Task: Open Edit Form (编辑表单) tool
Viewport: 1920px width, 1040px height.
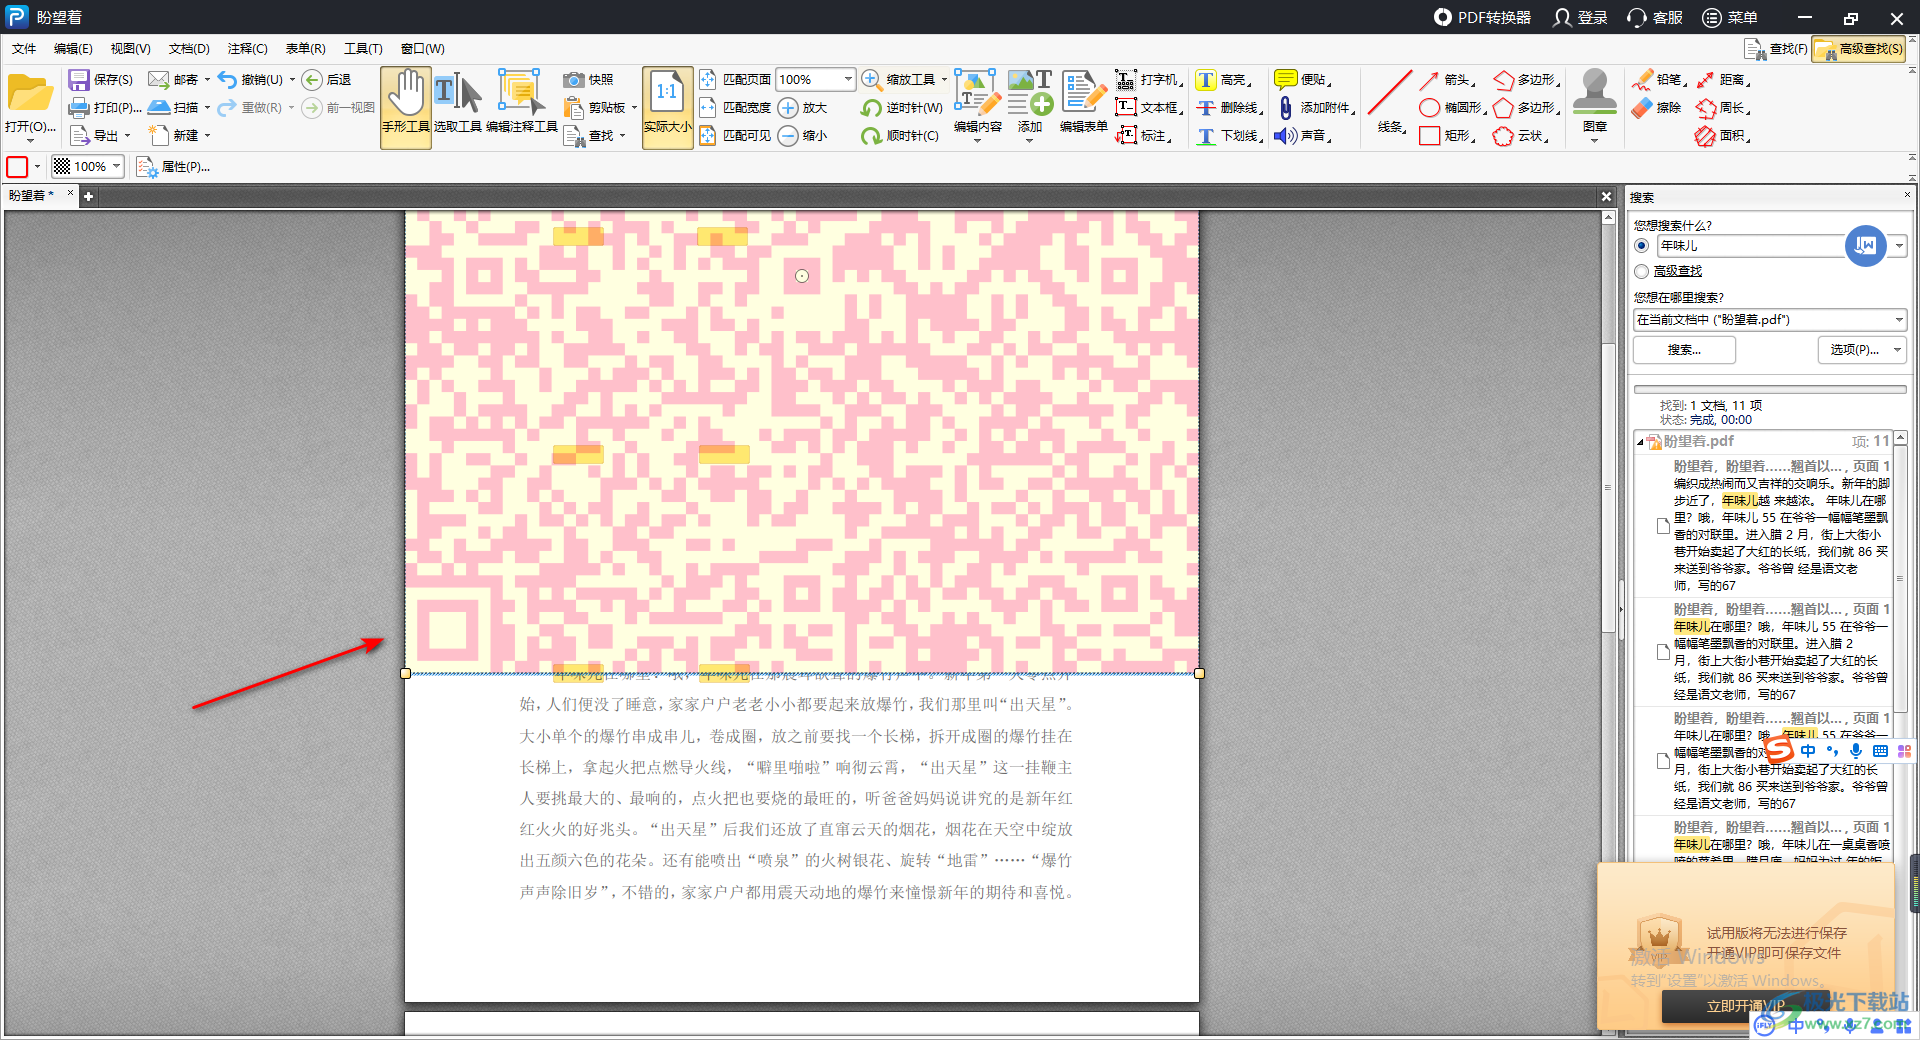Action: [1083, 103]
